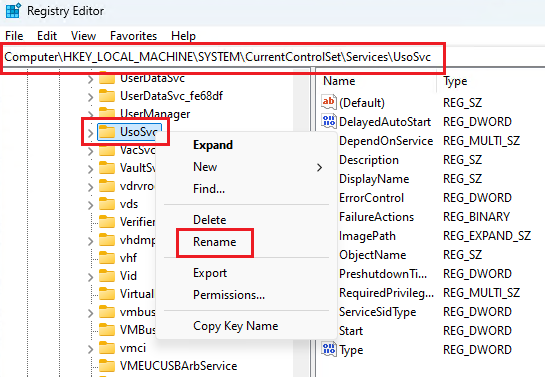545x377 pixels.
Task: Choose Copy Key Name from context menu
Action: [236, 326]
